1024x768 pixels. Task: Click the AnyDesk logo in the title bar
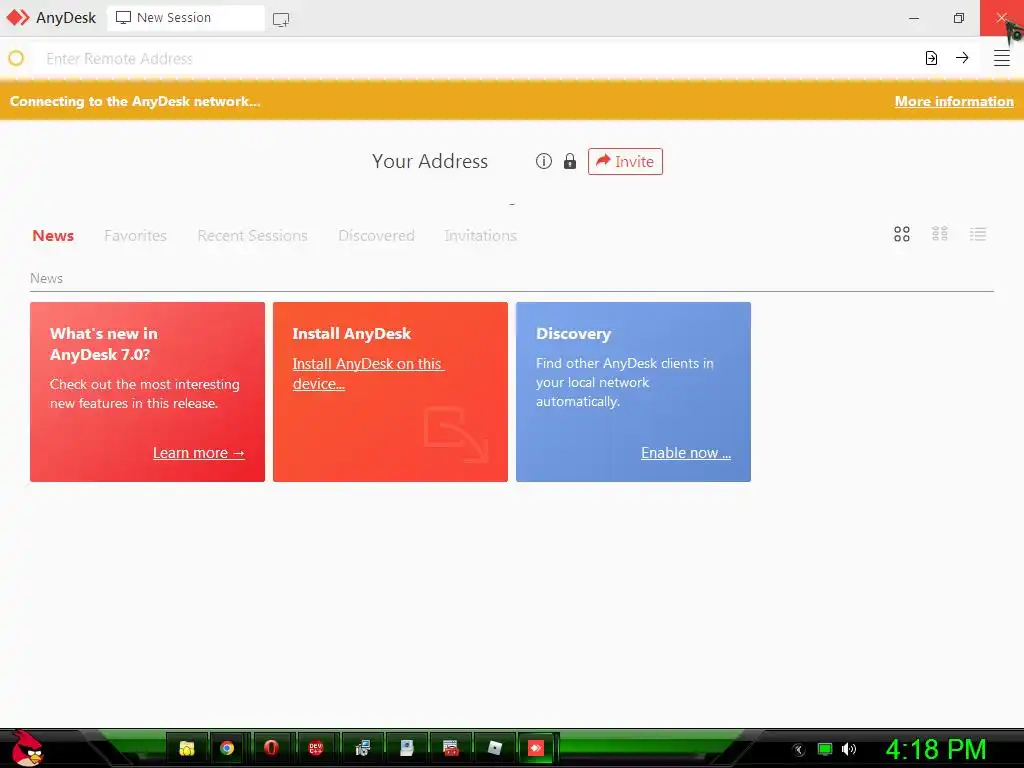pos(18,18)
